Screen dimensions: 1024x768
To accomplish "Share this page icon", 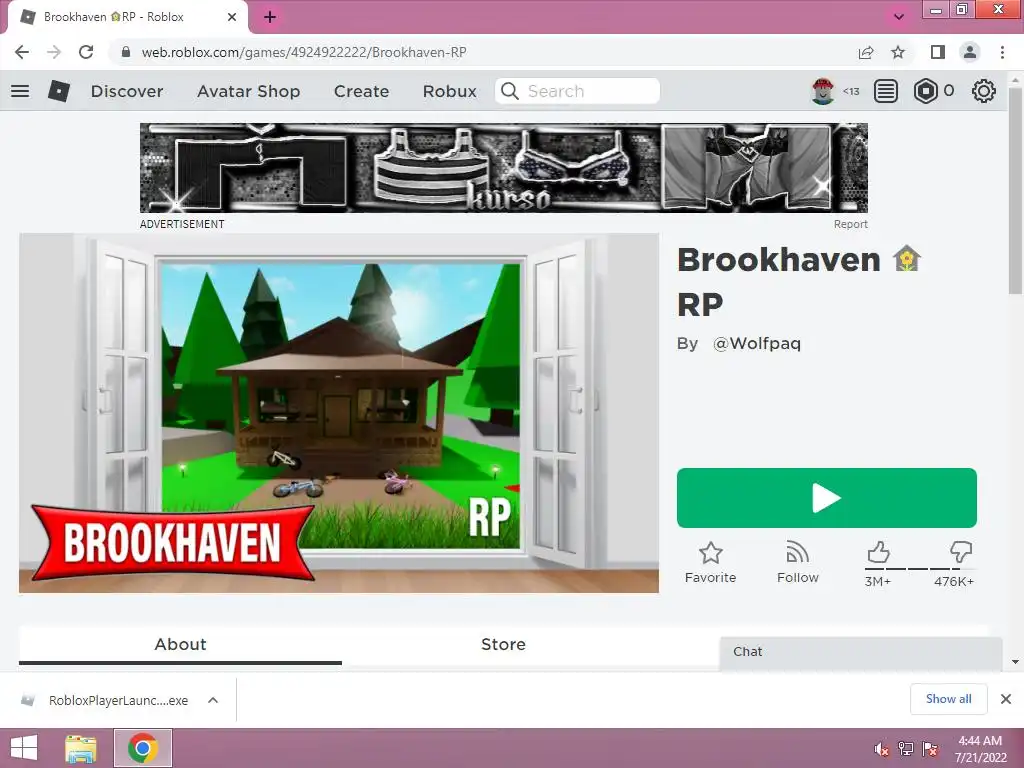I will (x=866, y=52).
